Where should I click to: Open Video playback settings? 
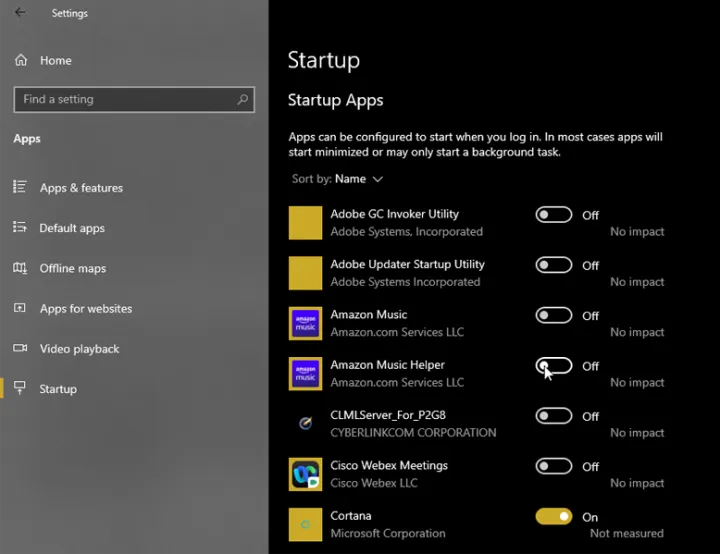(79, 349)
